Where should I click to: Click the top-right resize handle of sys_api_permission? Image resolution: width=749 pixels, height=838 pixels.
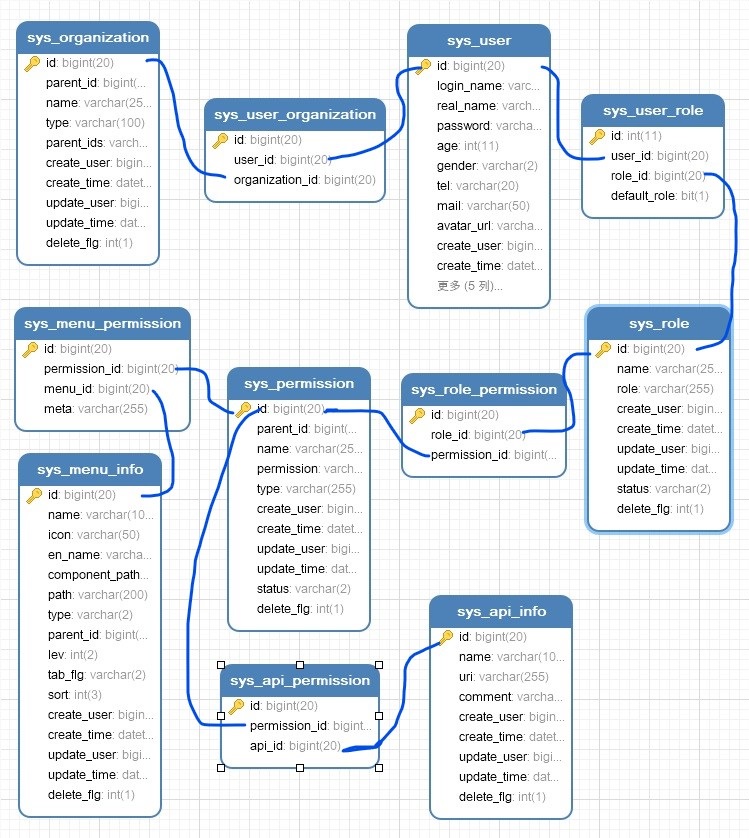coord(379,665)
